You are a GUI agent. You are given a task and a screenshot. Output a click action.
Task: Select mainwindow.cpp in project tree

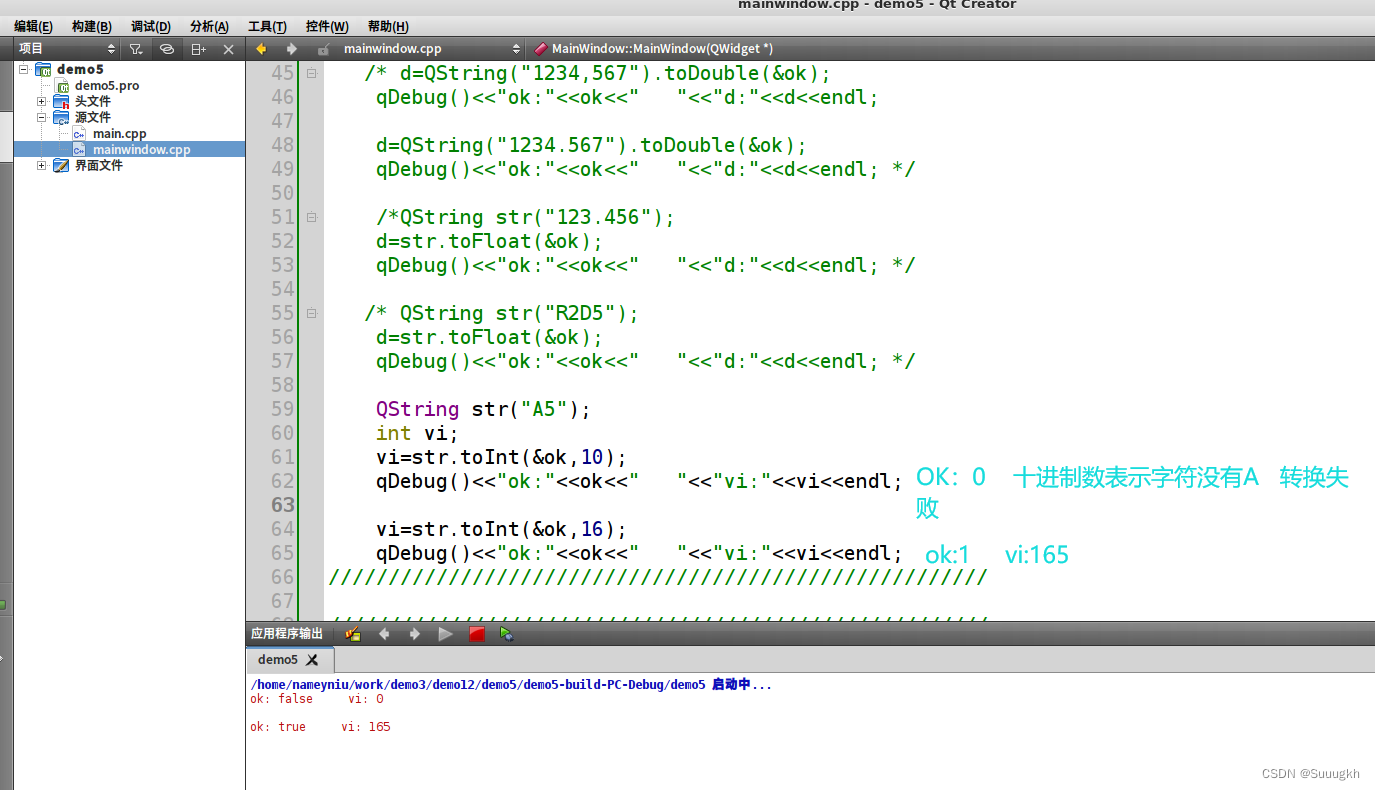[141, 149]
